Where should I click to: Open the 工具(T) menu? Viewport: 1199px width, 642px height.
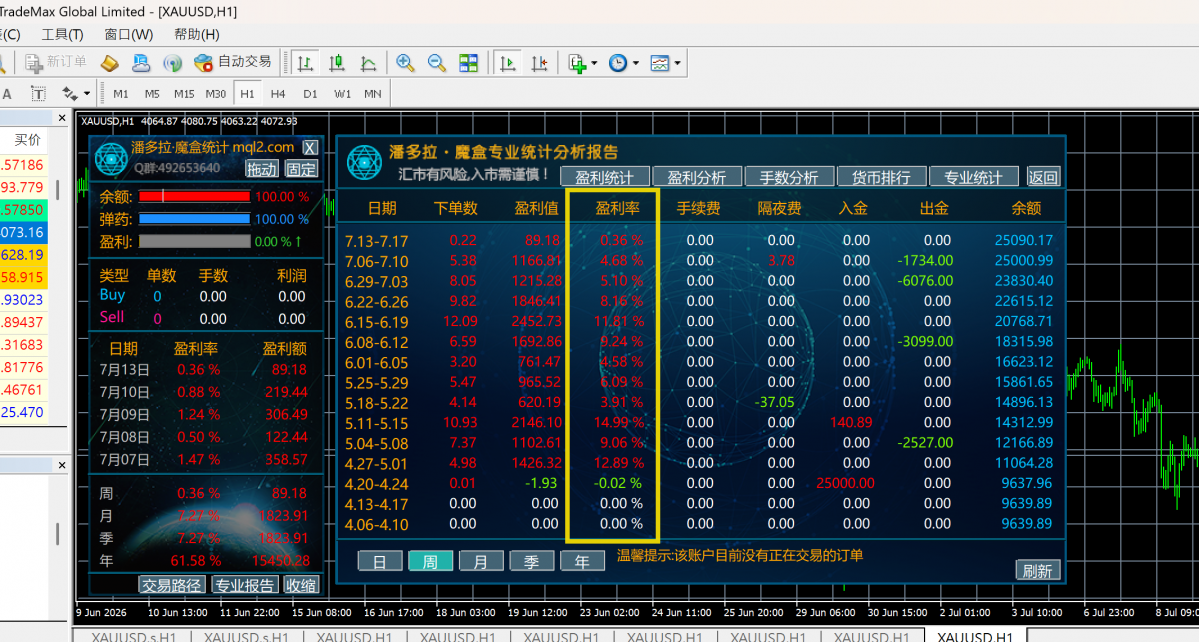62,34
